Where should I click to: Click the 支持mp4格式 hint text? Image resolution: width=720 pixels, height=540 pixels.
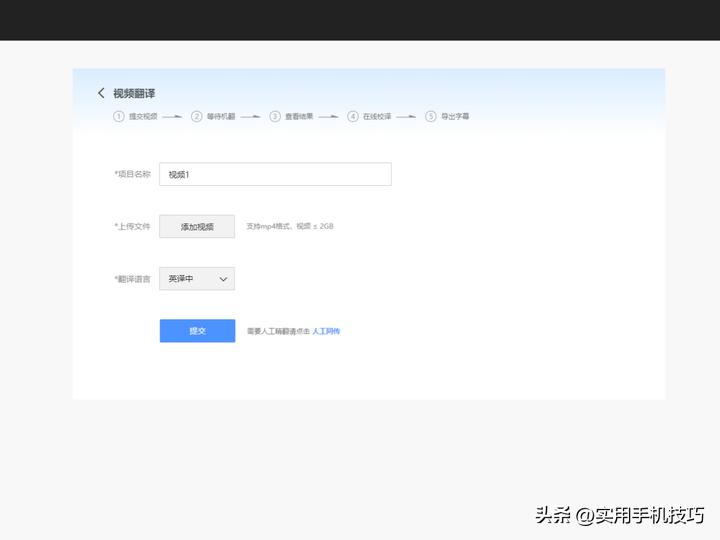pyautogui.click(x=290, y=227)
